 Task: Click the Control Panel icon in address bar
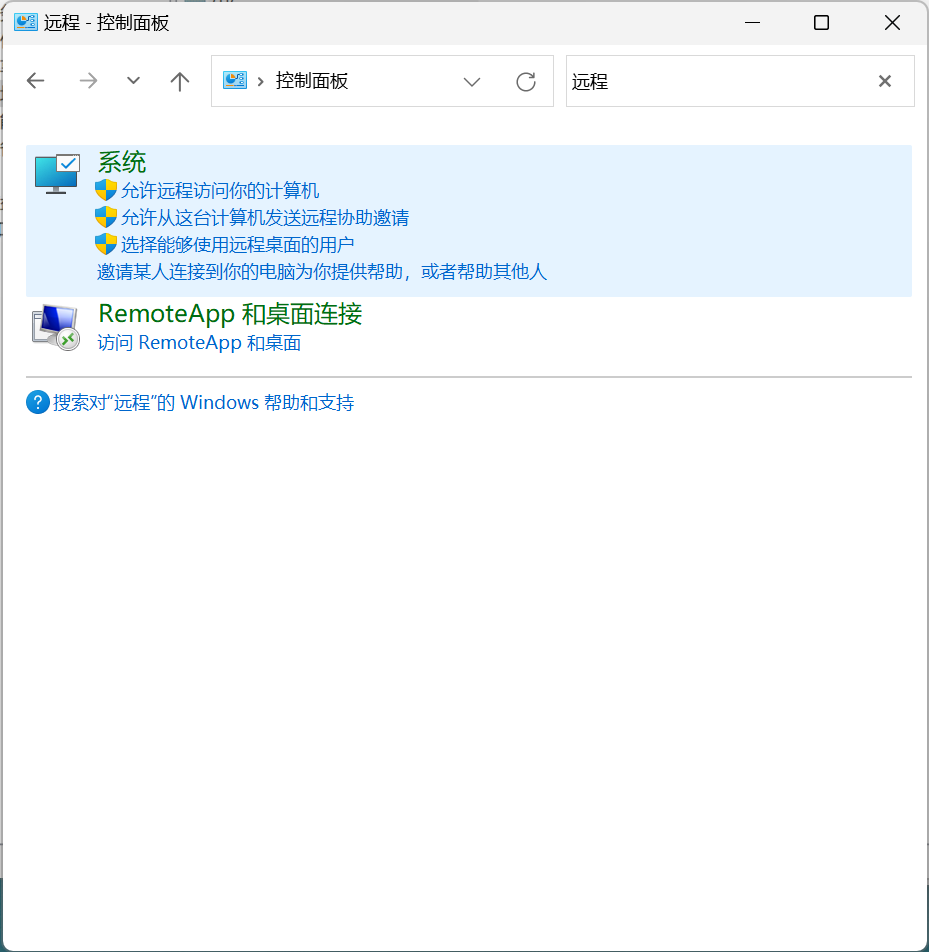pos(235,80)
